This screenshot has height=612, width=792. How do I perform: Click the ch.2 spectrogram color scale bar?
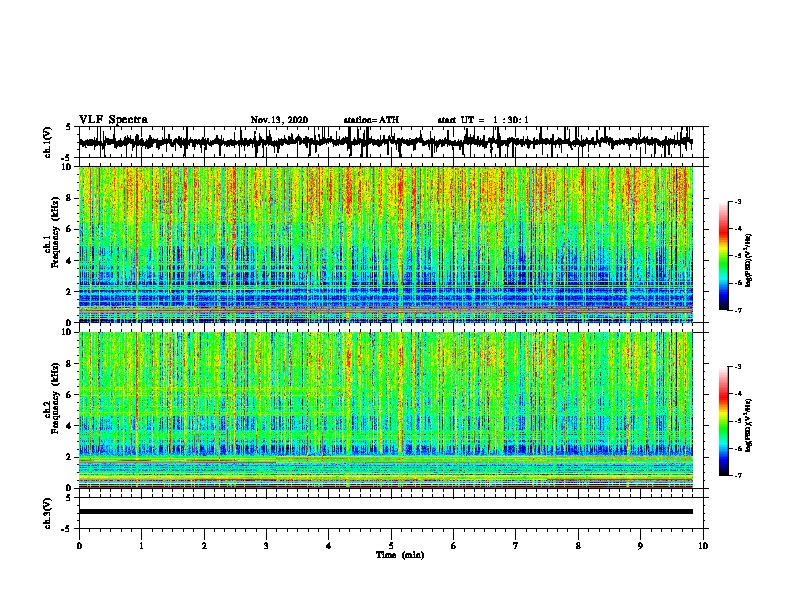pyautogui.click(x=724, y=421)
